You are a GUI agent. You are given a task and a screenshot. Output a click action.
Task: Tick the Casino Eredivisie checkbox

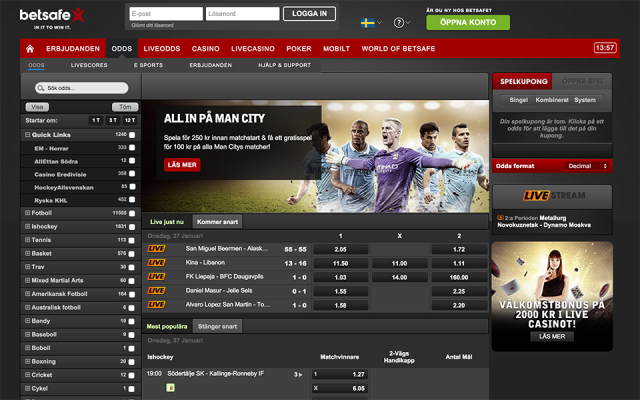pos(132,174)
